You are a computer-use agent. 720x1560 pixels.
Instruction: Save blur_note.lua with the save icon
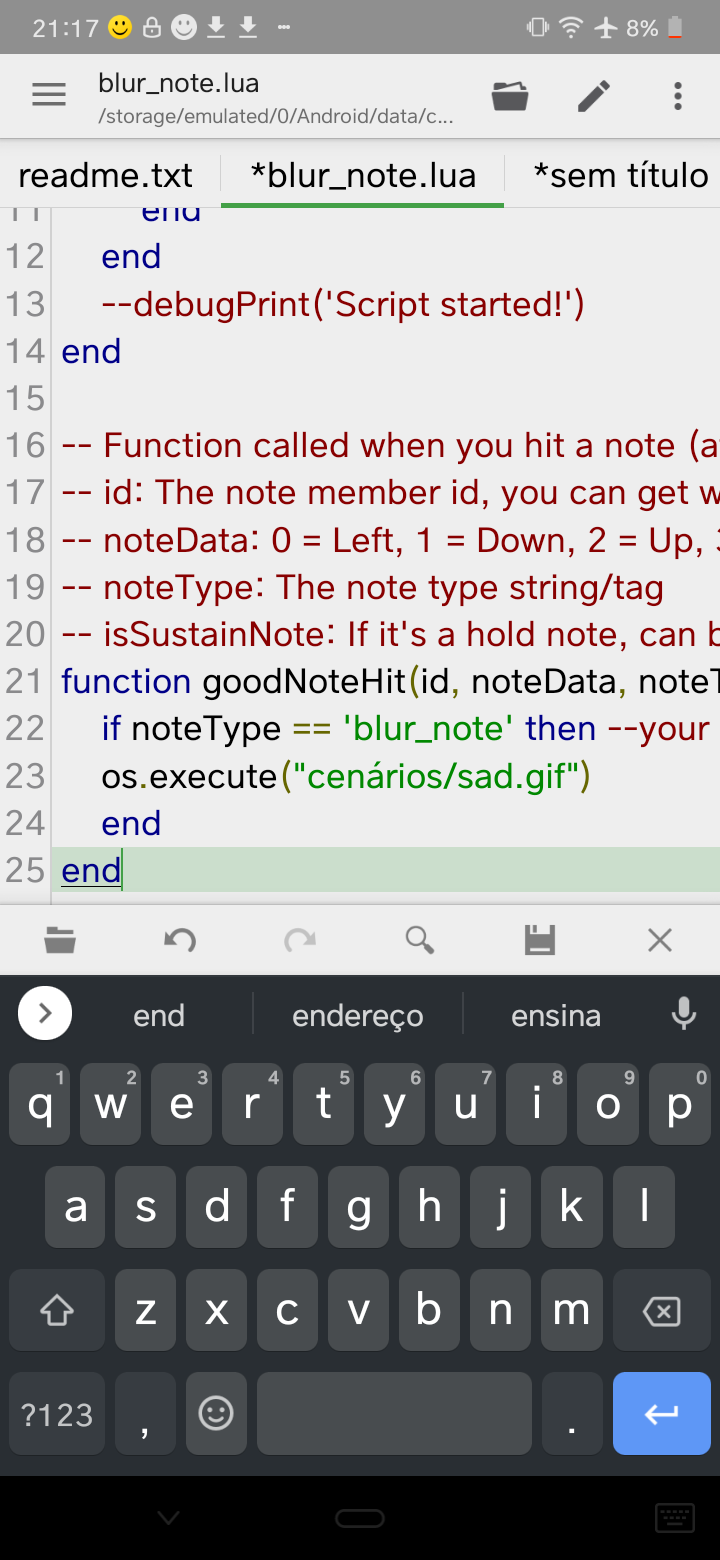pos(540,940)
